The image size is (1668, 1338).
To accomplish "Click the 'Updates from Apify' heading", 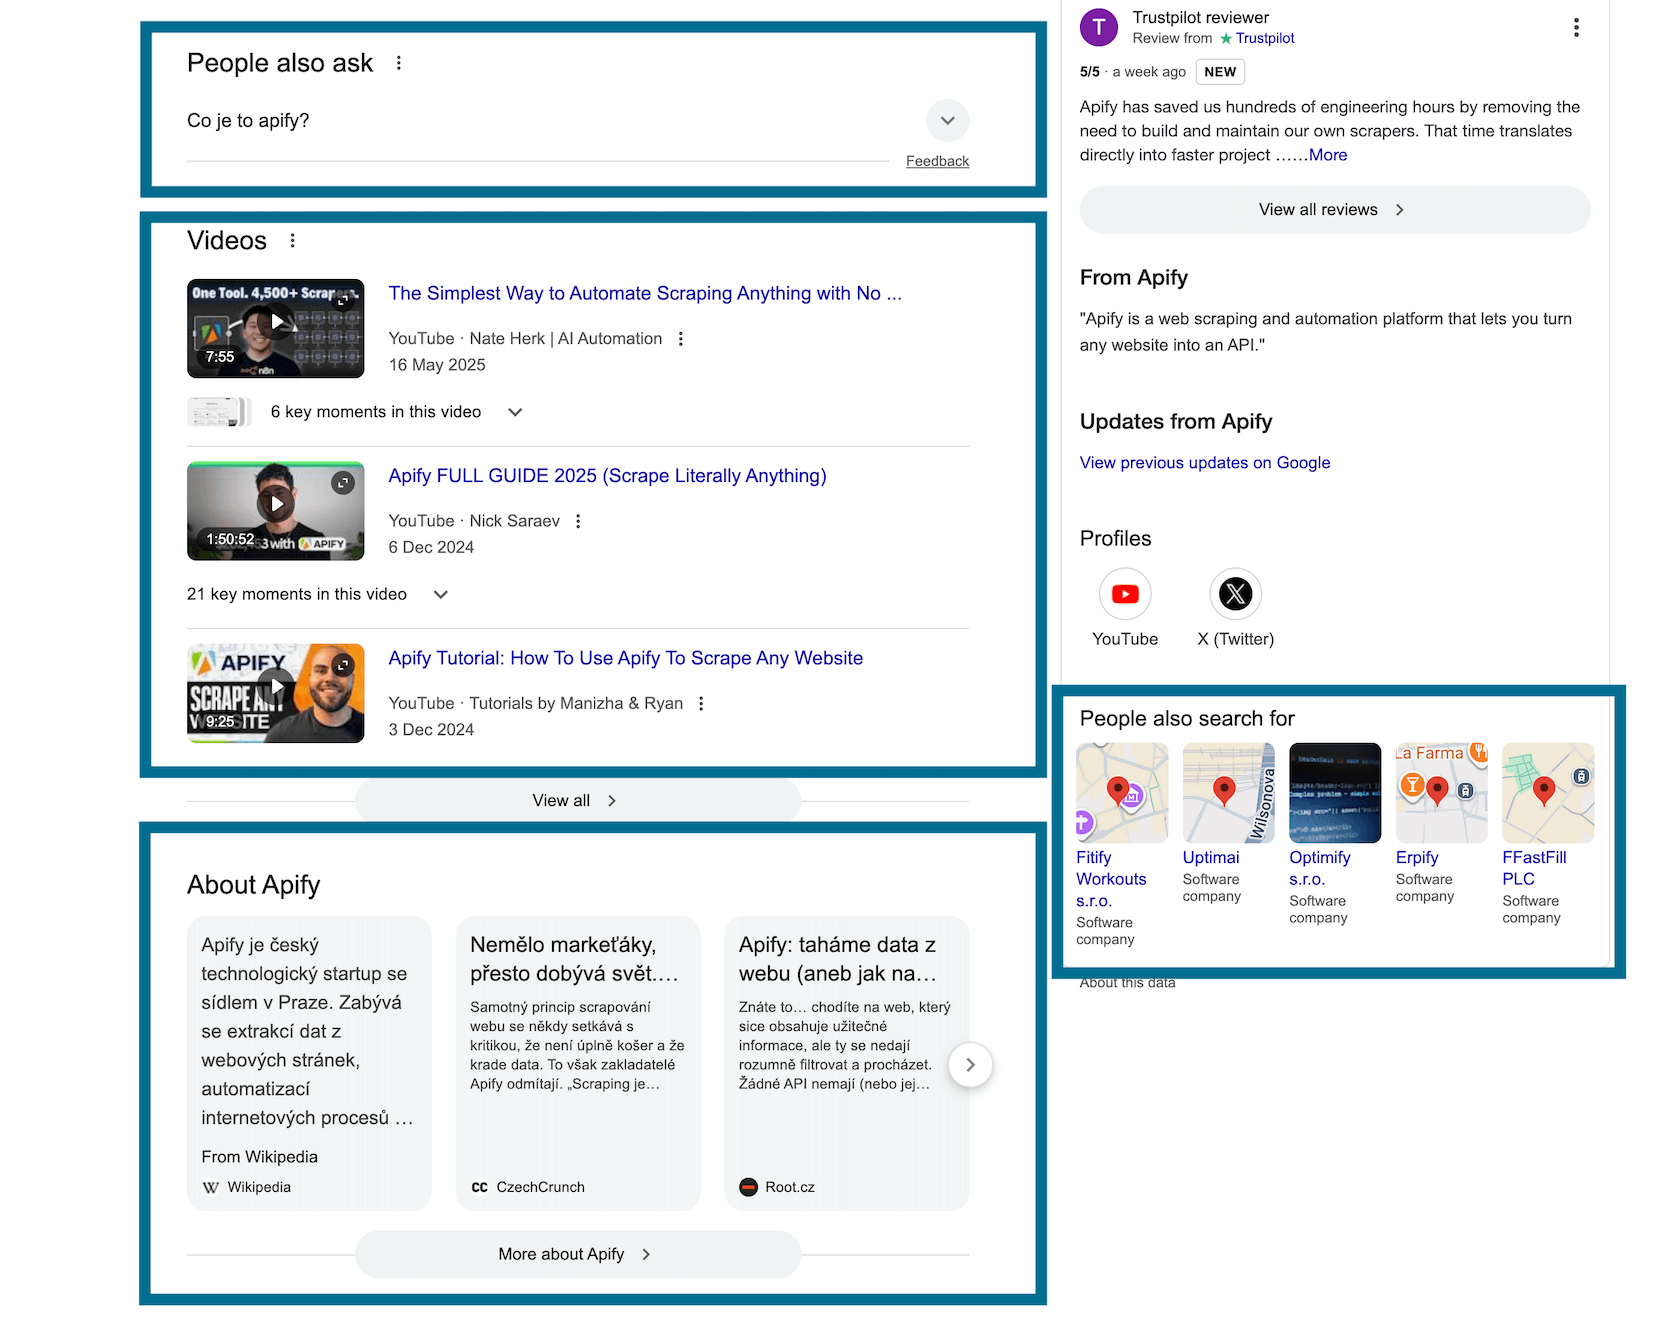I will tap(1176, 422).
